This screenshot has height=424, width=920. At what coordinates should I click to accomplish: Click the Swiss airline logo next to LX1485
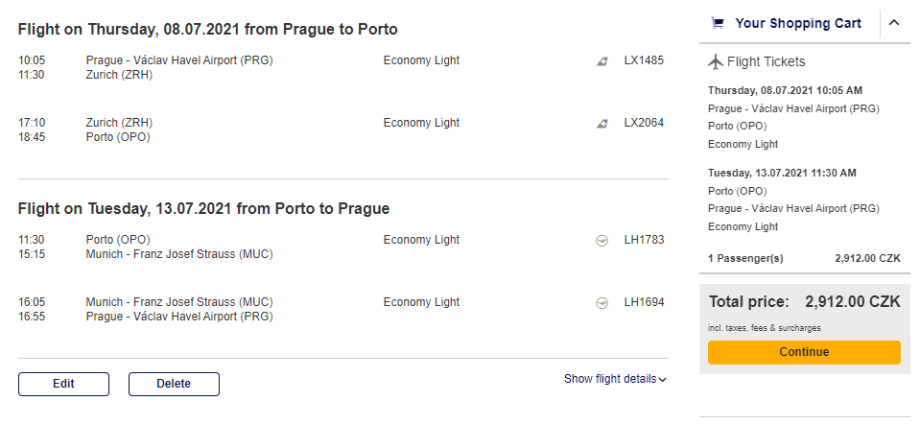coord(602,61)
